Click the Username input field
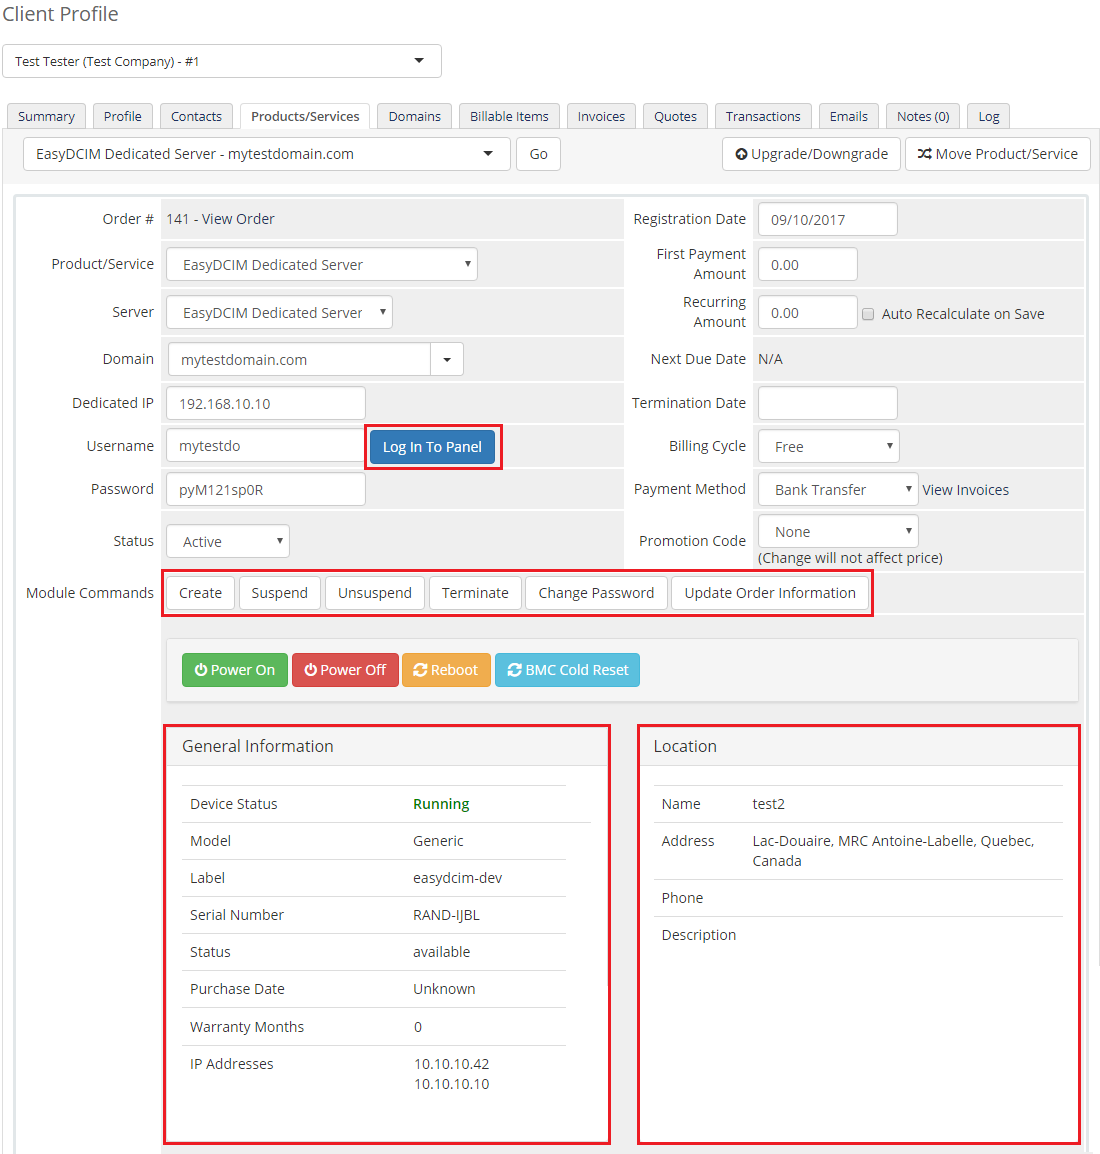This screenshot has height=1154, width=1100. [x=266, y=445]
